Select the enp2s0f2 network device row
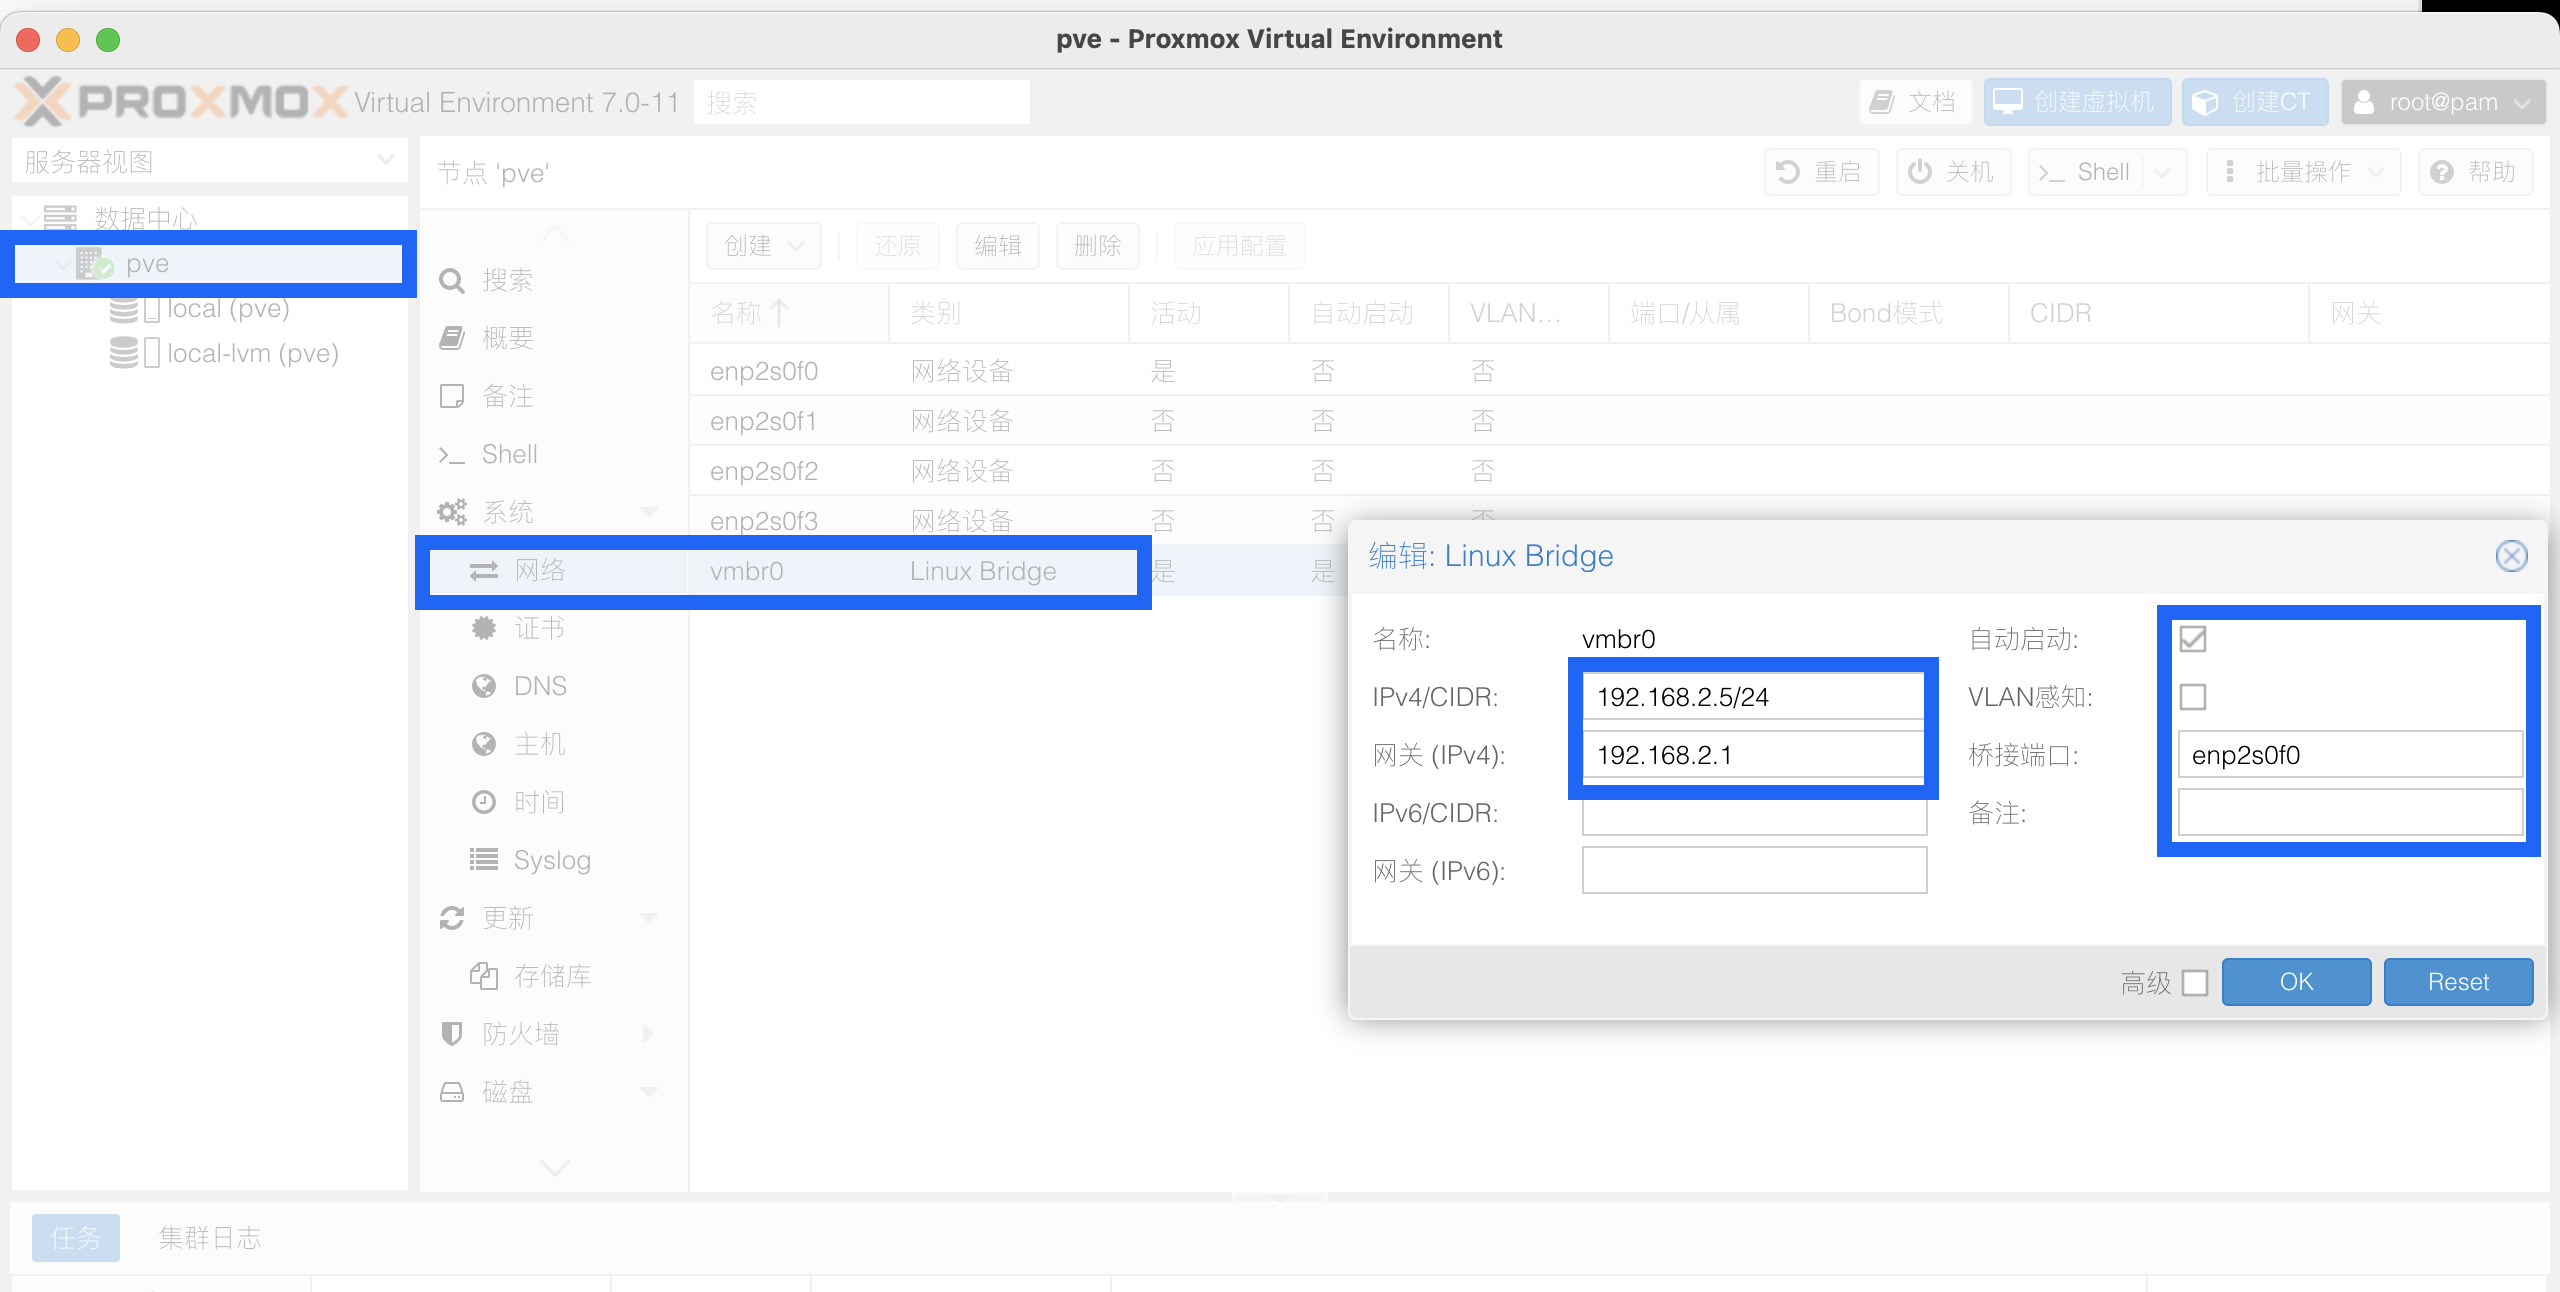2560x1292 pixels. pyautogui.click(x=1618, y=471)
